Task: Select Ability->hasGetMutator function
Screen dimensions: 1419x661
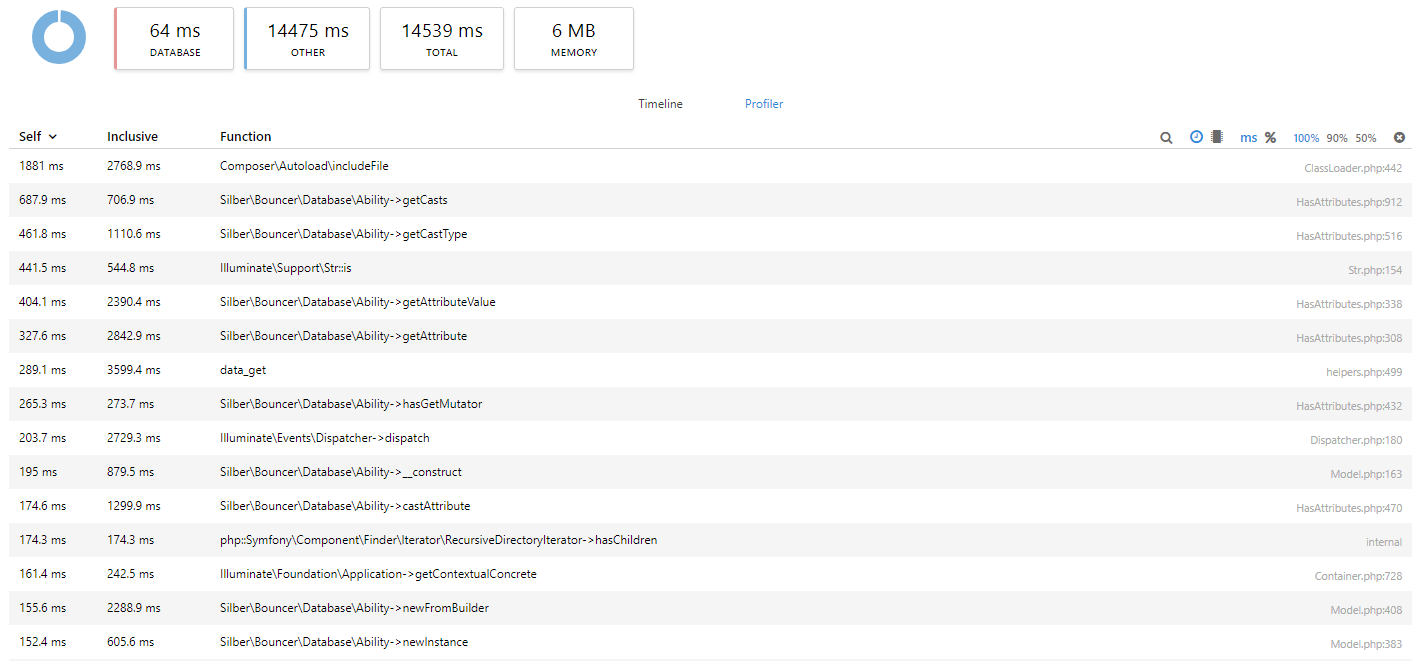Action: pos(351,404)
